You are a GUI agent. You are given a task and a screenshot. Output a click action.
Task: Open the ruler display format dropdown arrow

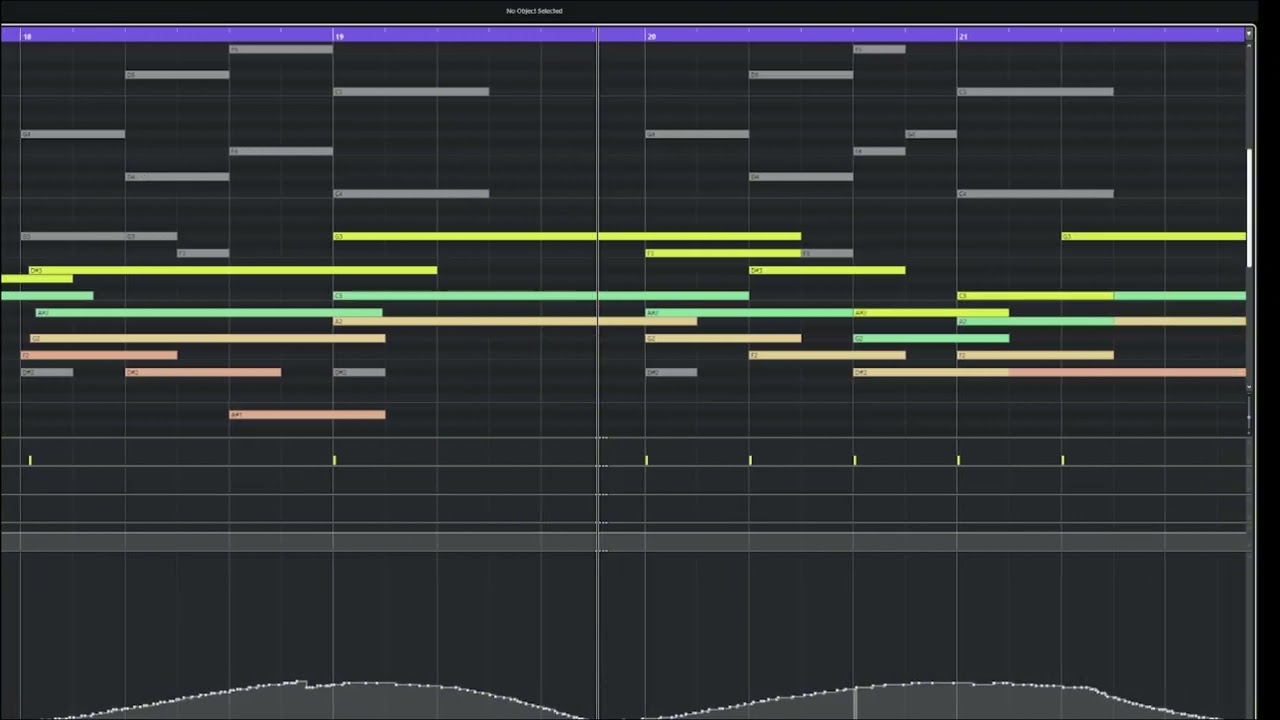[x=1248, y=35]
